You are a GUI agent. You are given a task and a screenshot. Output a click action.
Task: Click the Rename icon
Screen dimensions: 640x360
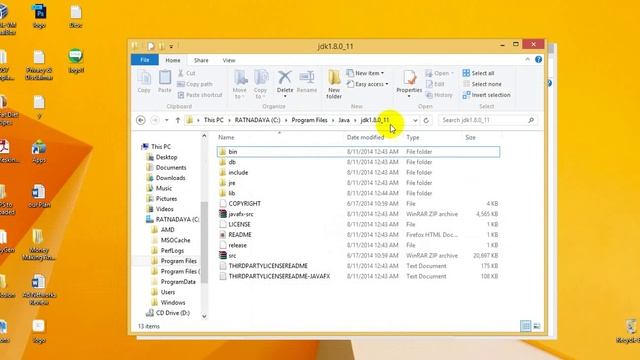click(307, 81)
